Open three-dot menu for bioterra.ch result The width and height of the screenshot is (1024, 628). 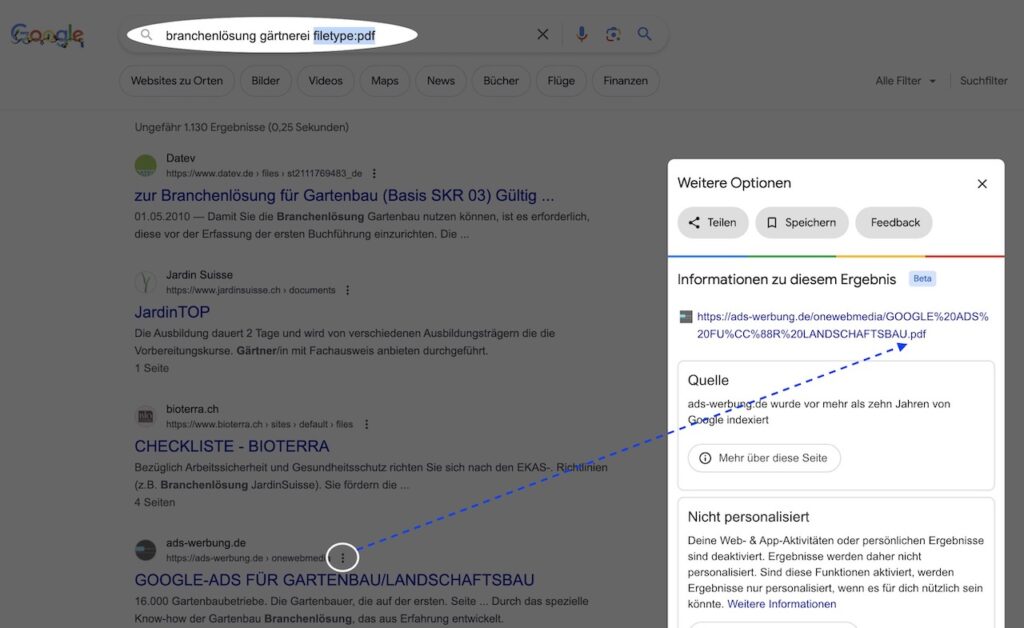pos(366,424)
